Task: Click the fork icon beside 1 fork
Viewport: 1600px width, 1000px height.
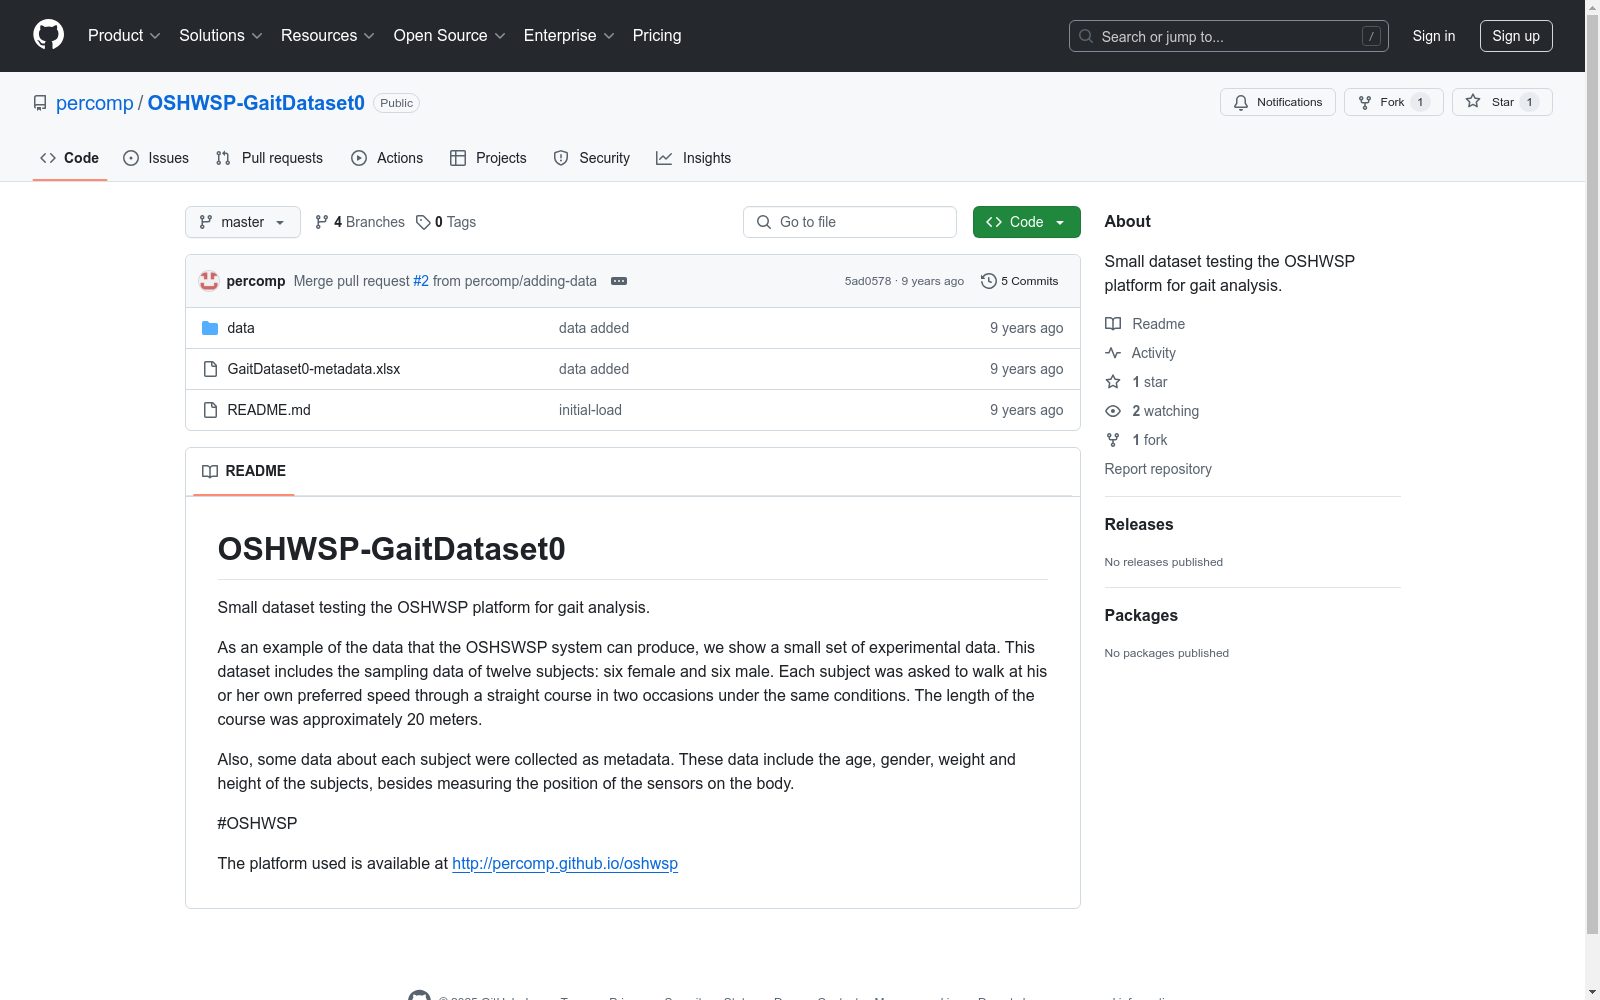Action: [x=1113, y=440]
